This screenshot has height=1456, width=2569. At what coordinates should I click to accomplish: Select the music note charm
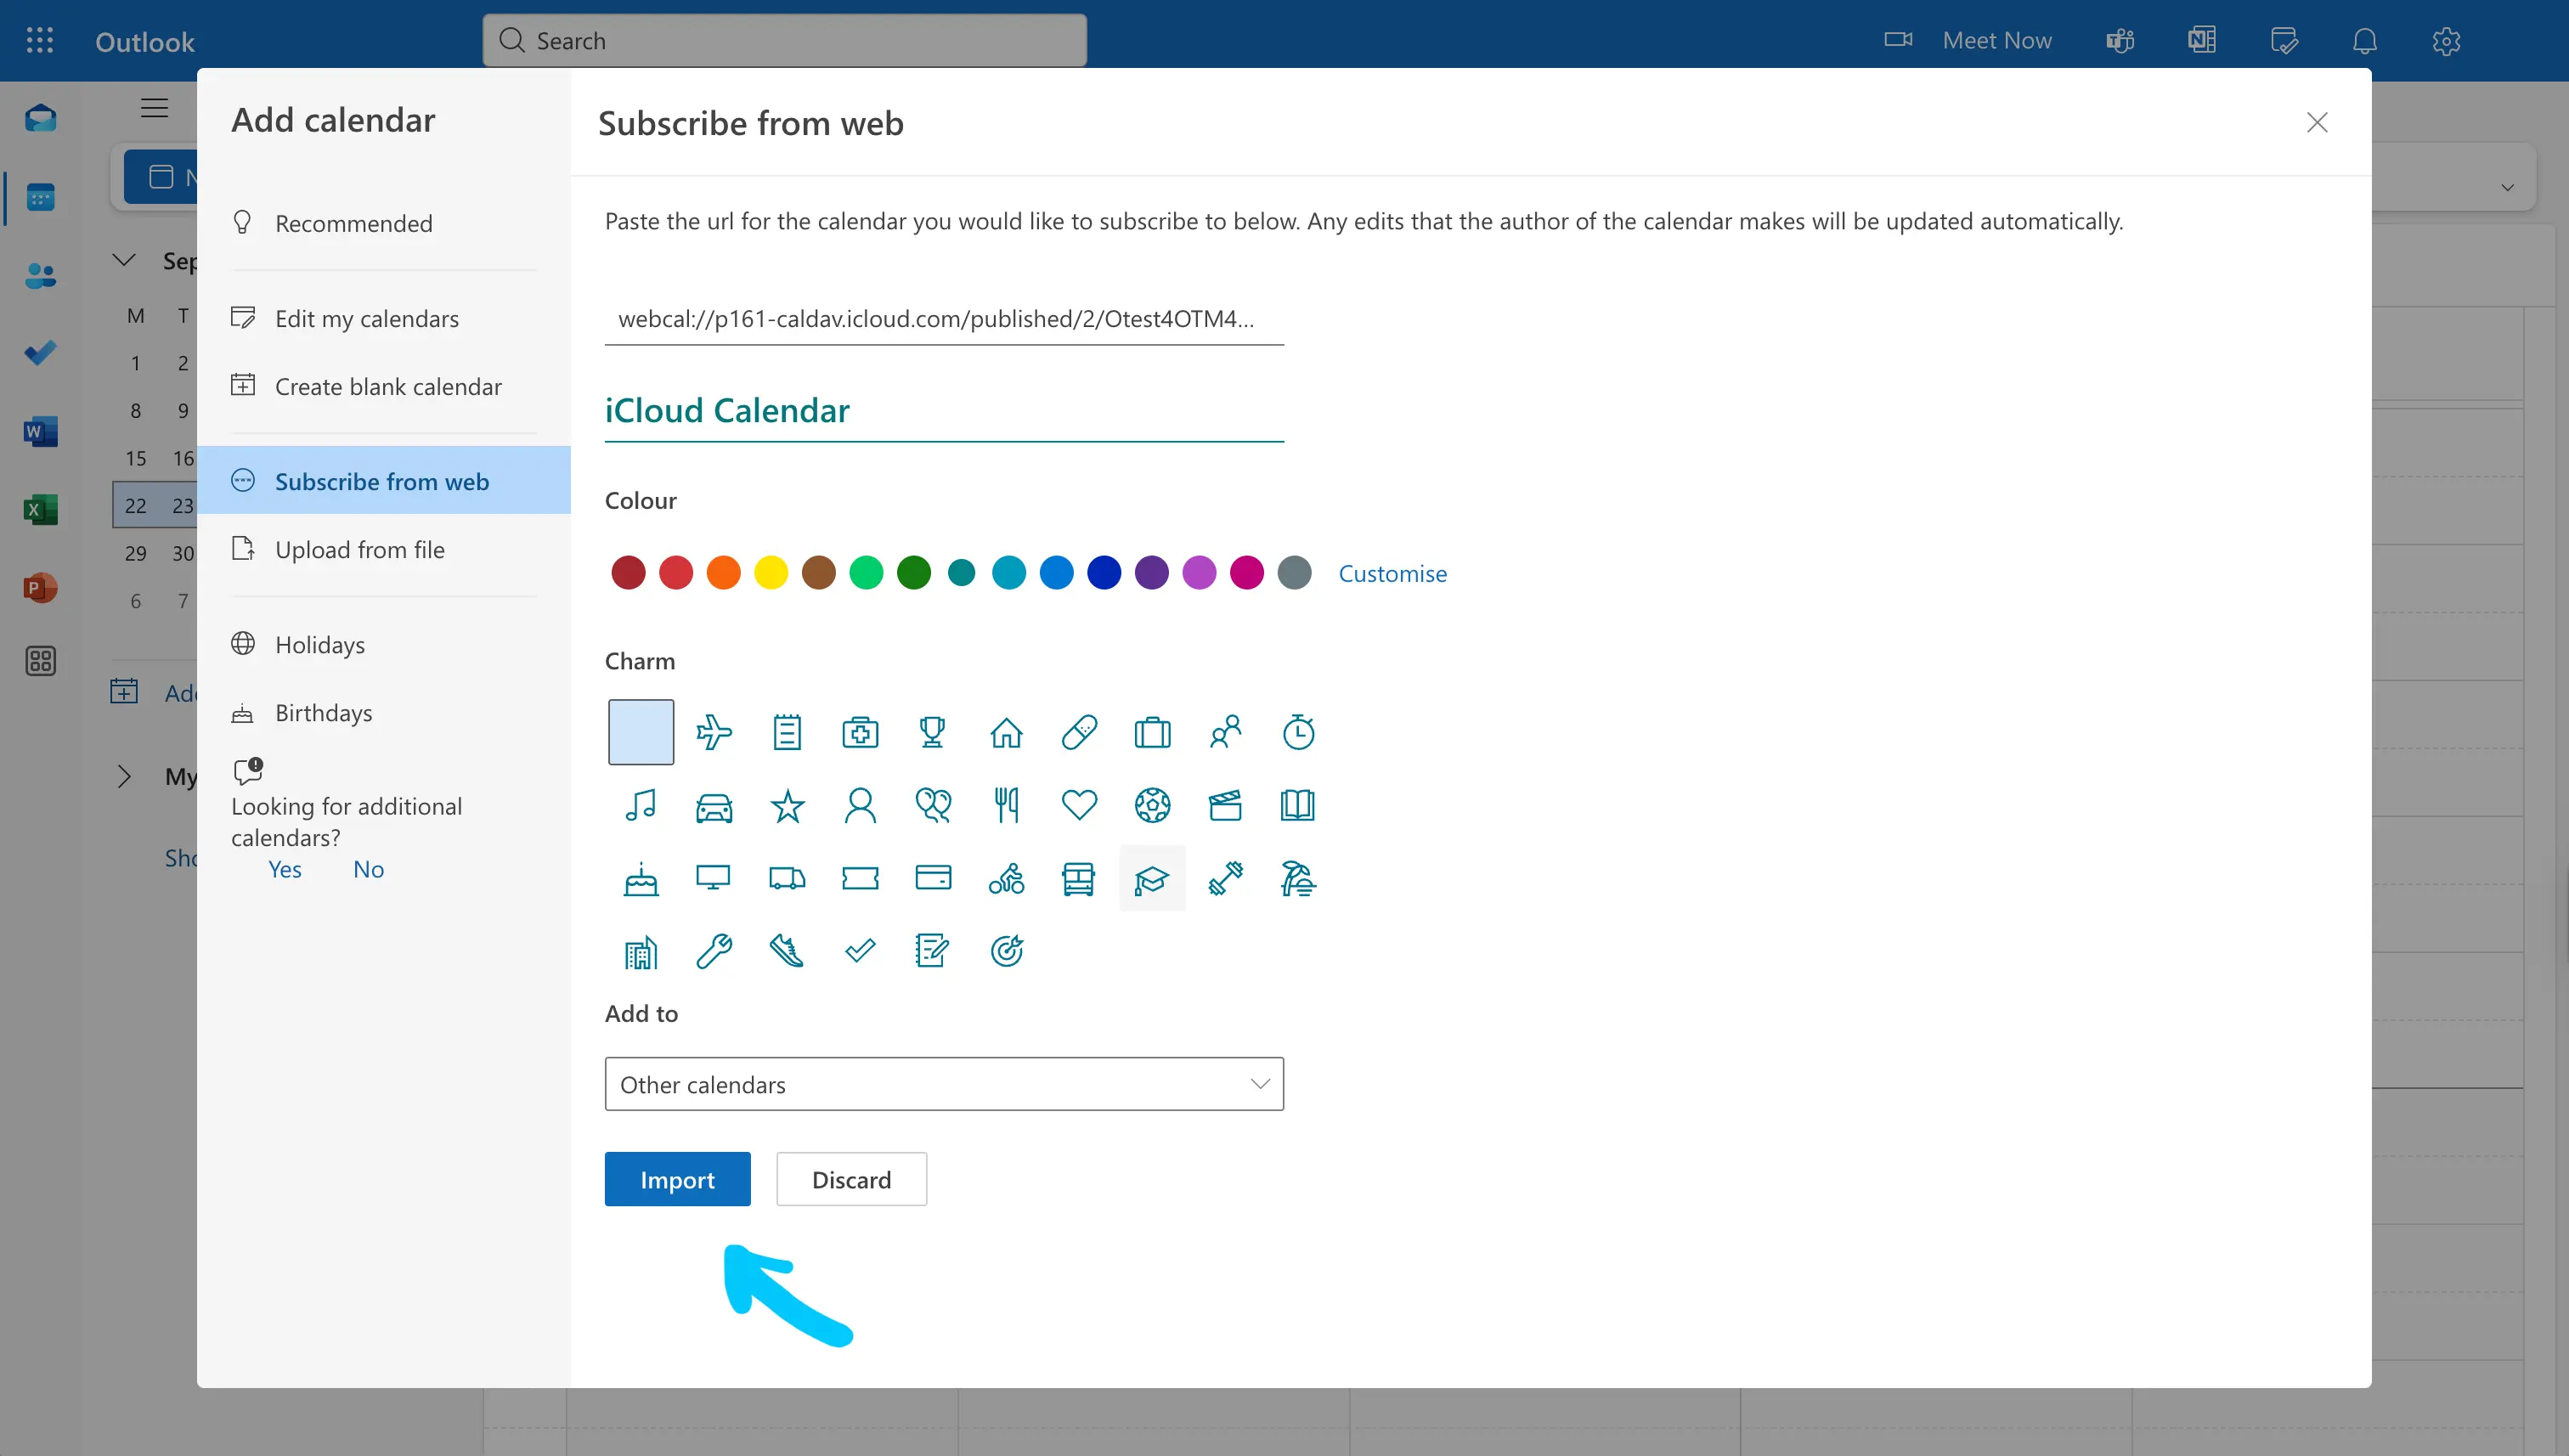point(640,805)
